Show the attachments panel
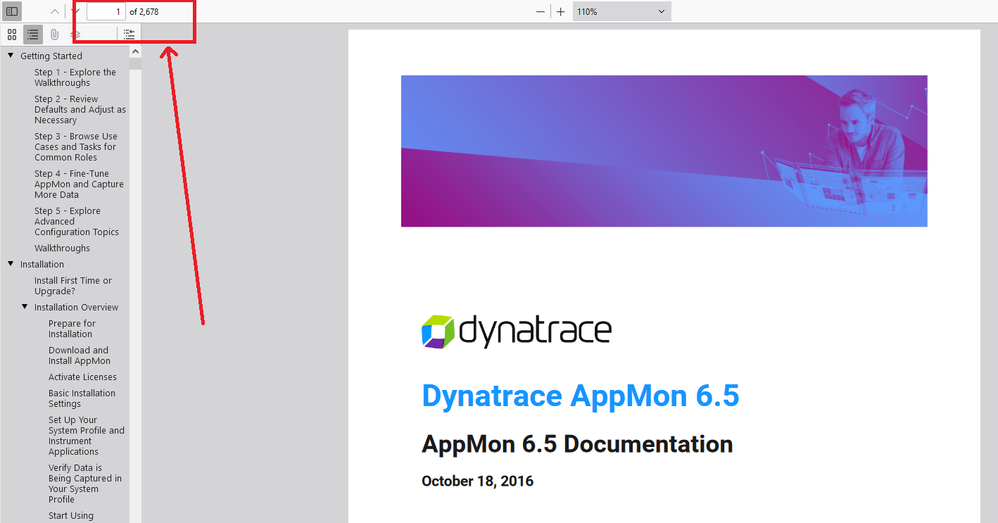The width and height of the screenshot is (998, 523). click(x=54, y=34)
